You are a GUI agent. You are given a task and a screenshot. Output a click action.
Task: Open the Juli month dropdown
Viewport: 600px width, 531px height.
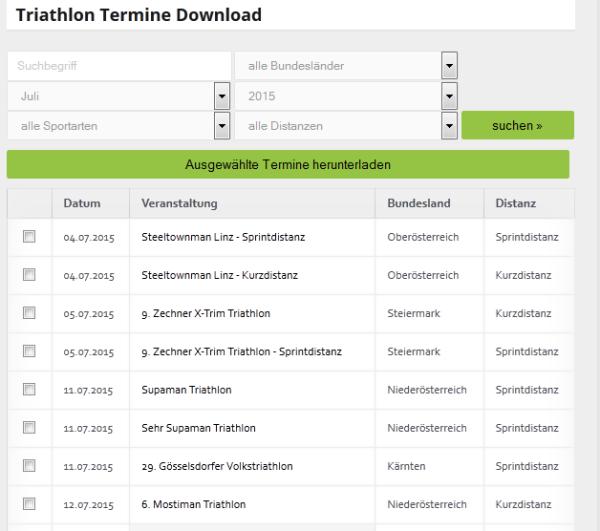tap(119, 96)
